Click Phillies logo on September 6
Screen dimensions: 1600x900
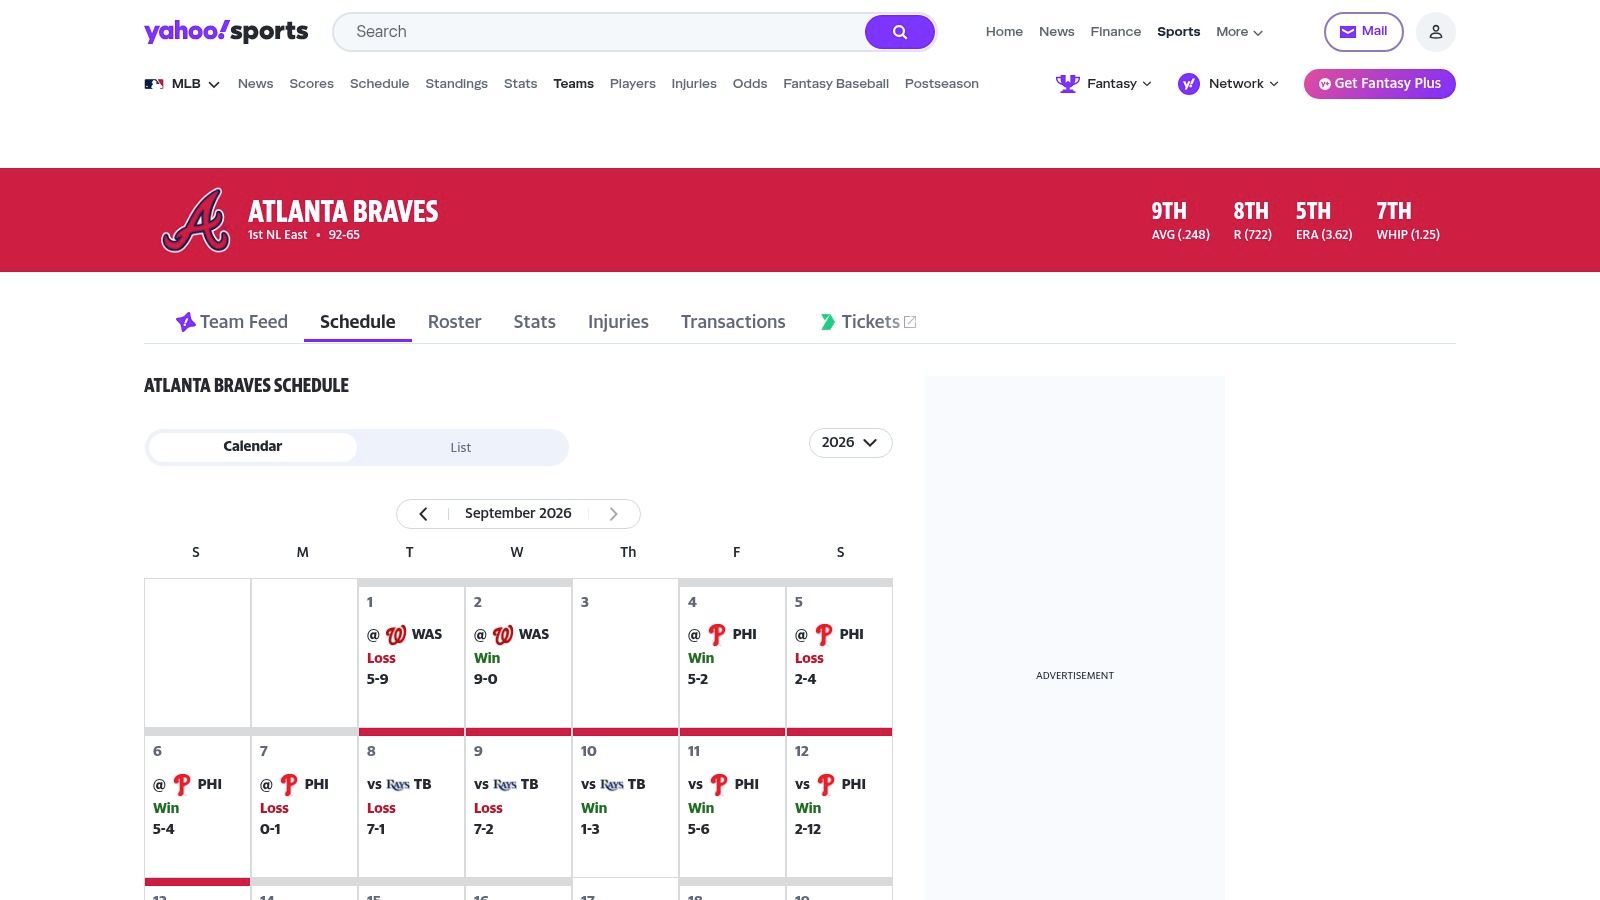pos(182,785)
